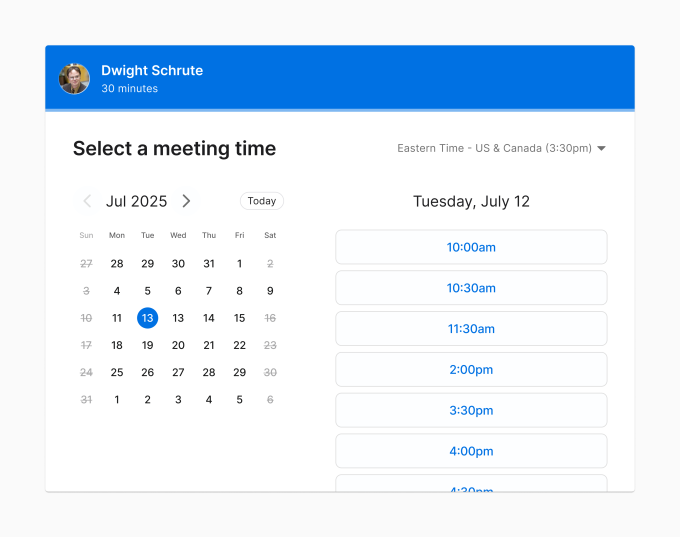Pick Friday the 15th on calendar
This screenshot has width=680, height=537.
tap(239, 318)
